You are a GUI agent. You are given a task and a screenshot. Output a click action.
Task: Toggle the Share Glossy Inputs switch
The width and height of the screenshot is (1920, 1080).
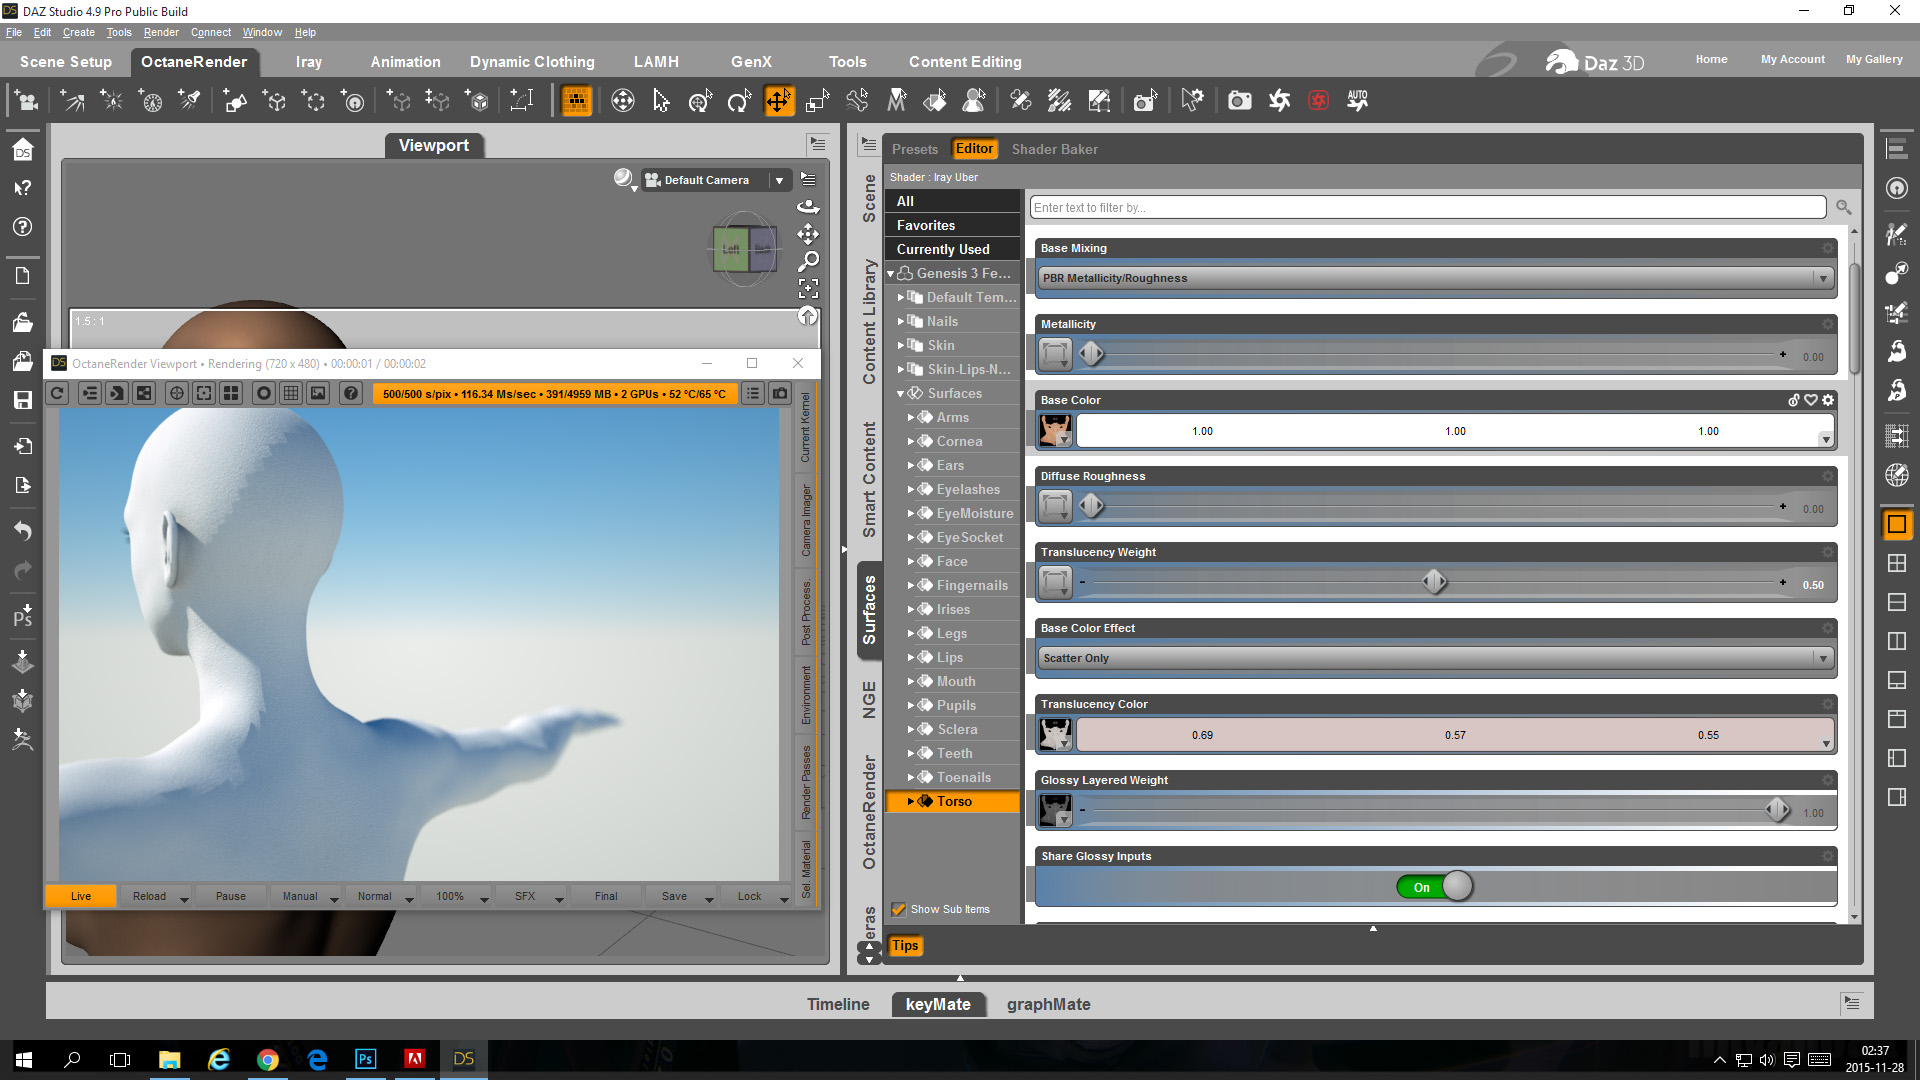point(1435,887)
